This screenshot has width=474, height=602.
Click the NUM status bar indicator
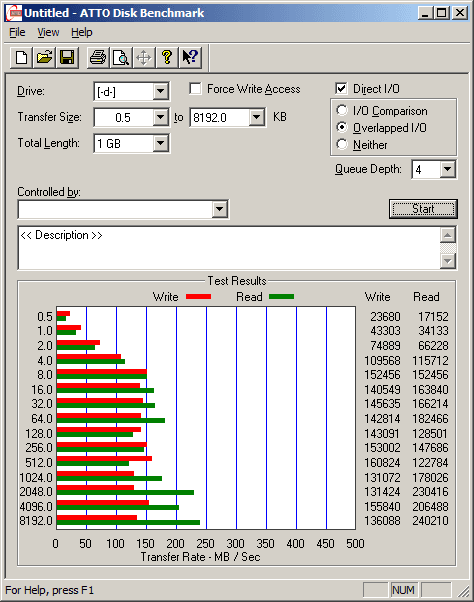[x=403, y=590]
